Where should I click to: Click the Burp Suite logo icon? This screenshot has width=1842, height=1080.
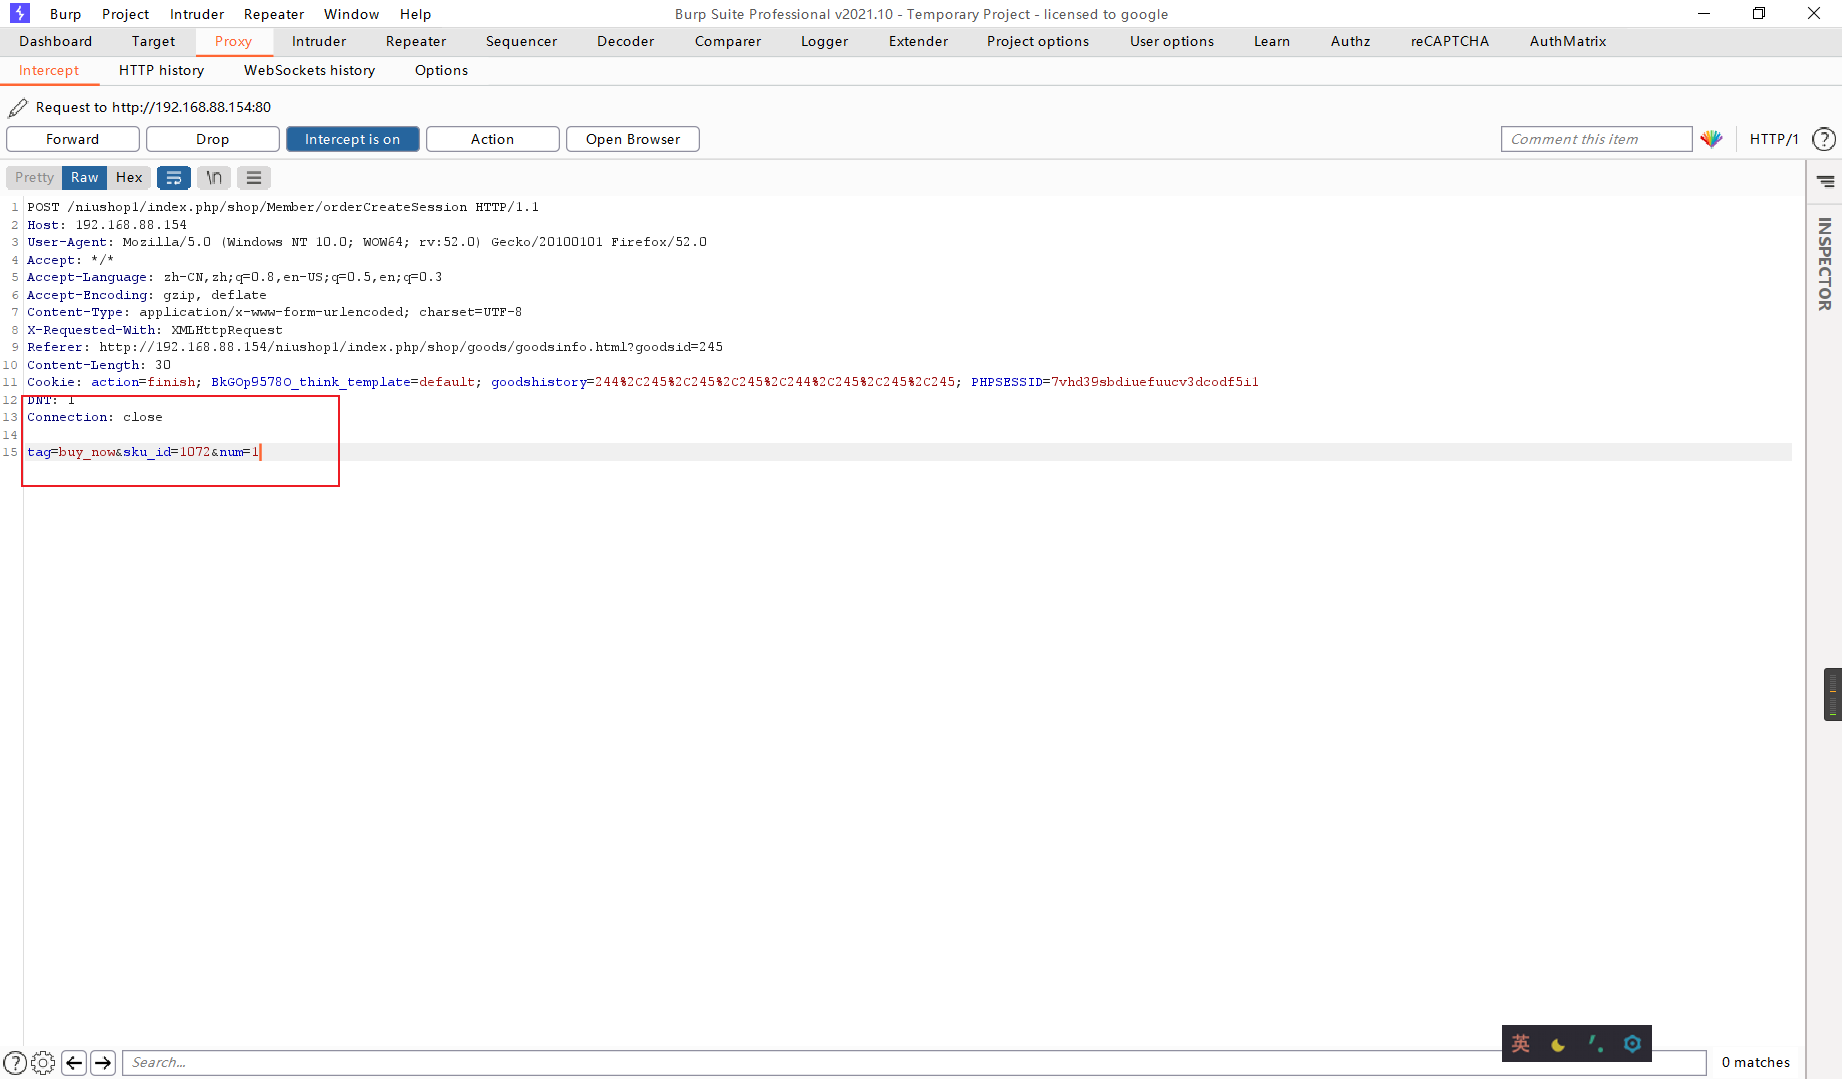point(20,13)
